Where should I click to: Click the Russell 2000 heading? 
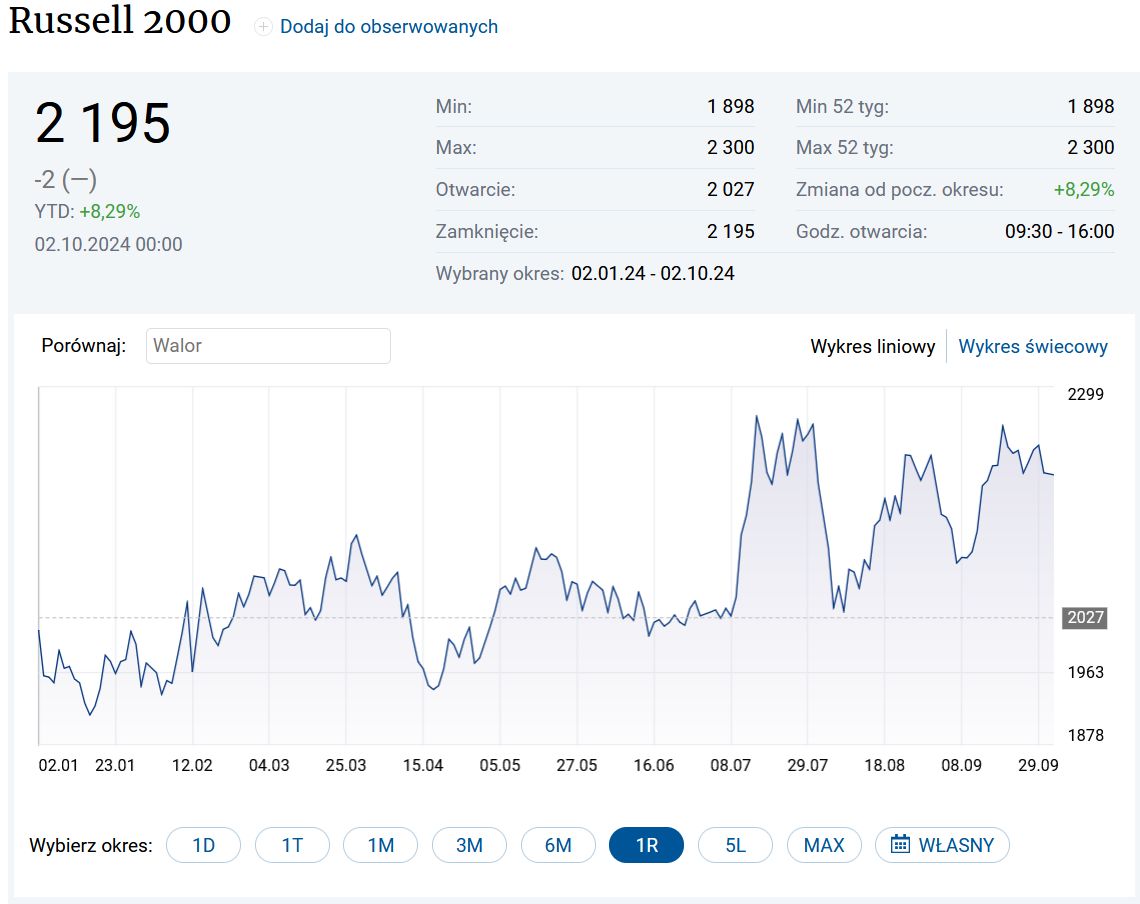tap(120, 21)
